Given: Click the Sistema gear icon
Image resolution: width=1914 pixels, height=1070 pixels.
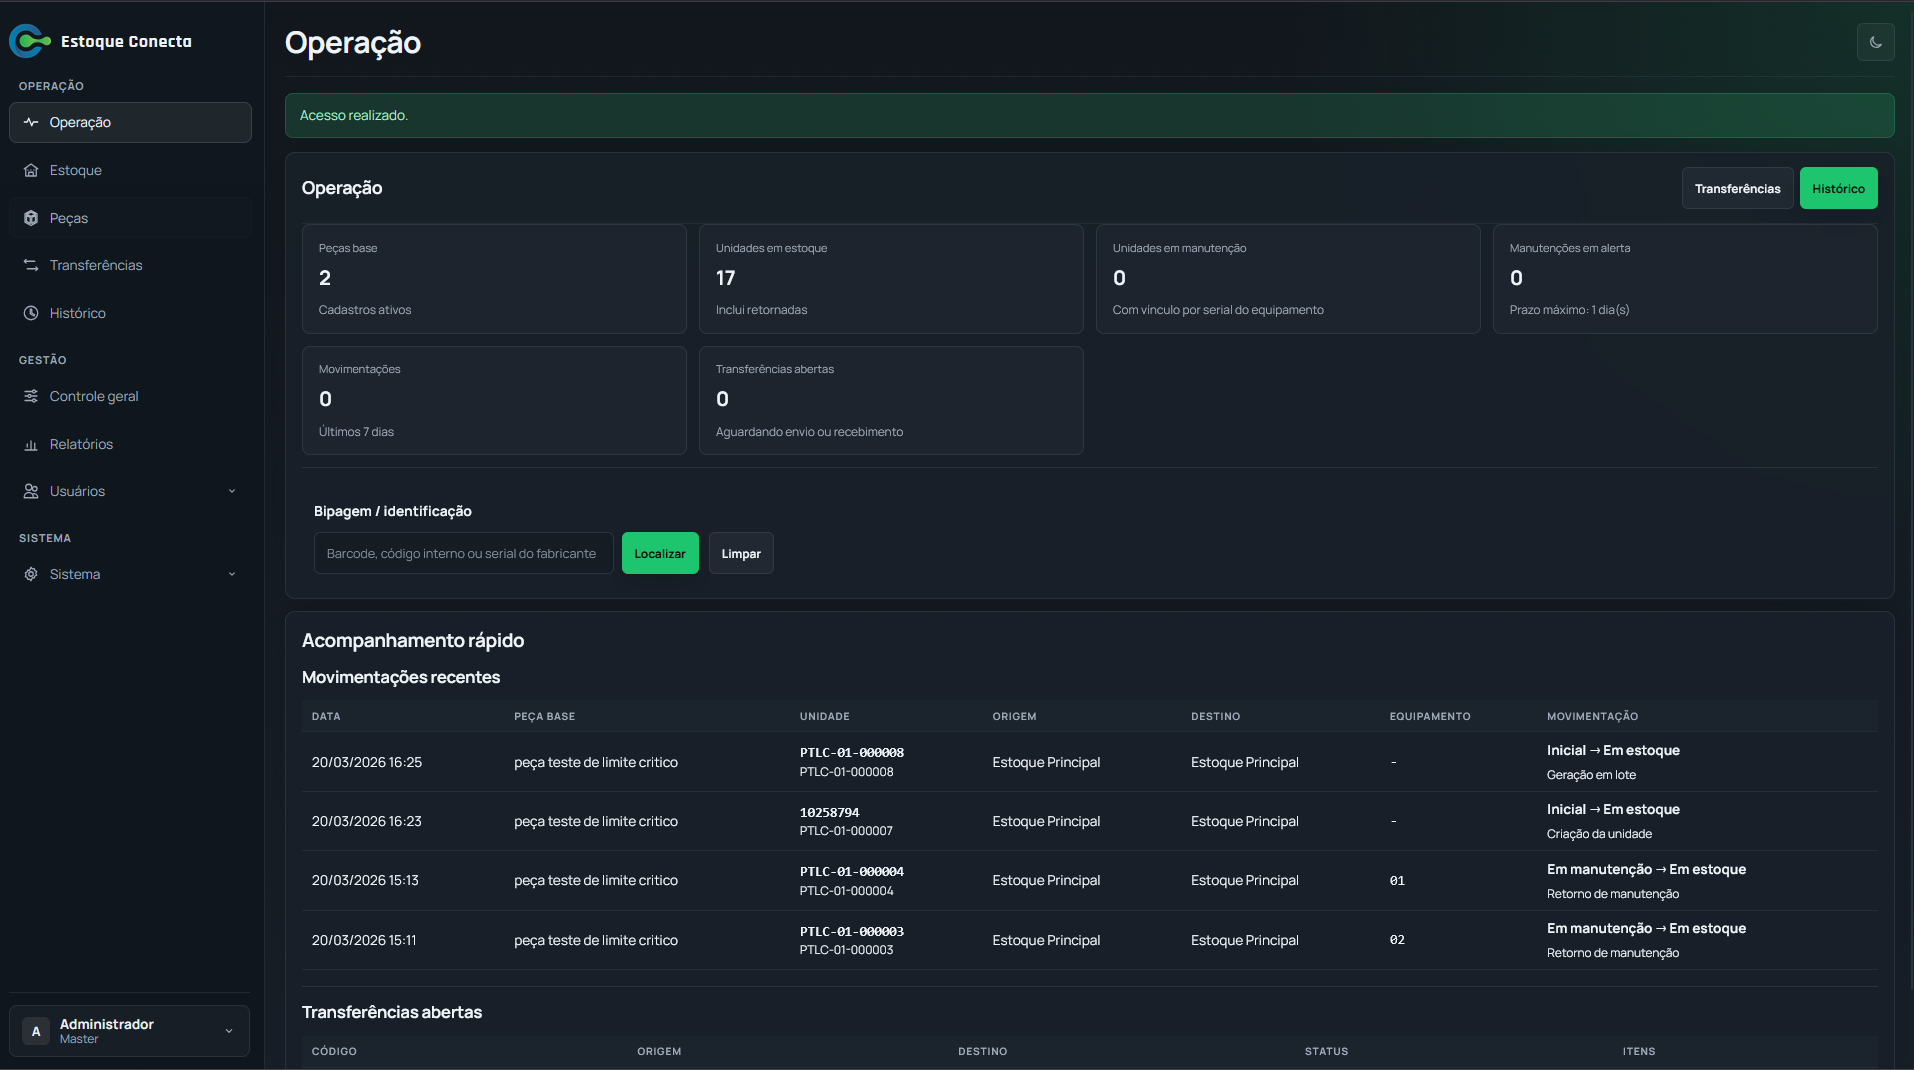Looking at the screenshot, I should [31, 574].
